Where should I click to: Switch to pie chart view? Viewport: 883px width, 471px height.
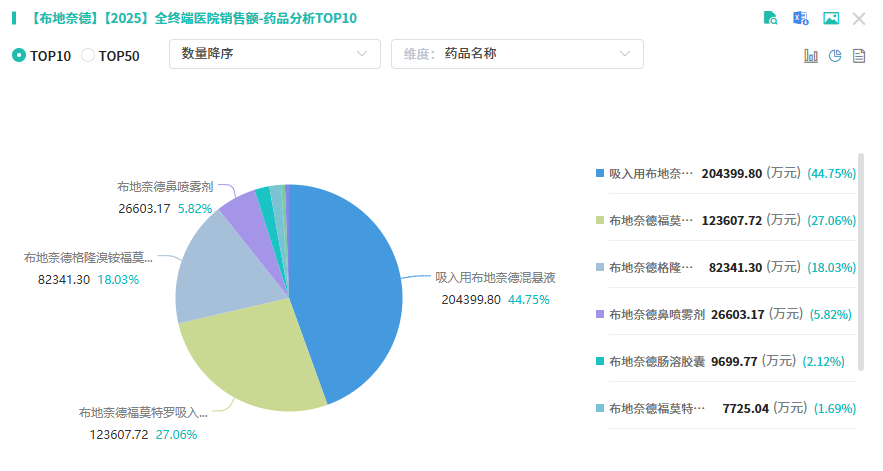tap(835, 56)
